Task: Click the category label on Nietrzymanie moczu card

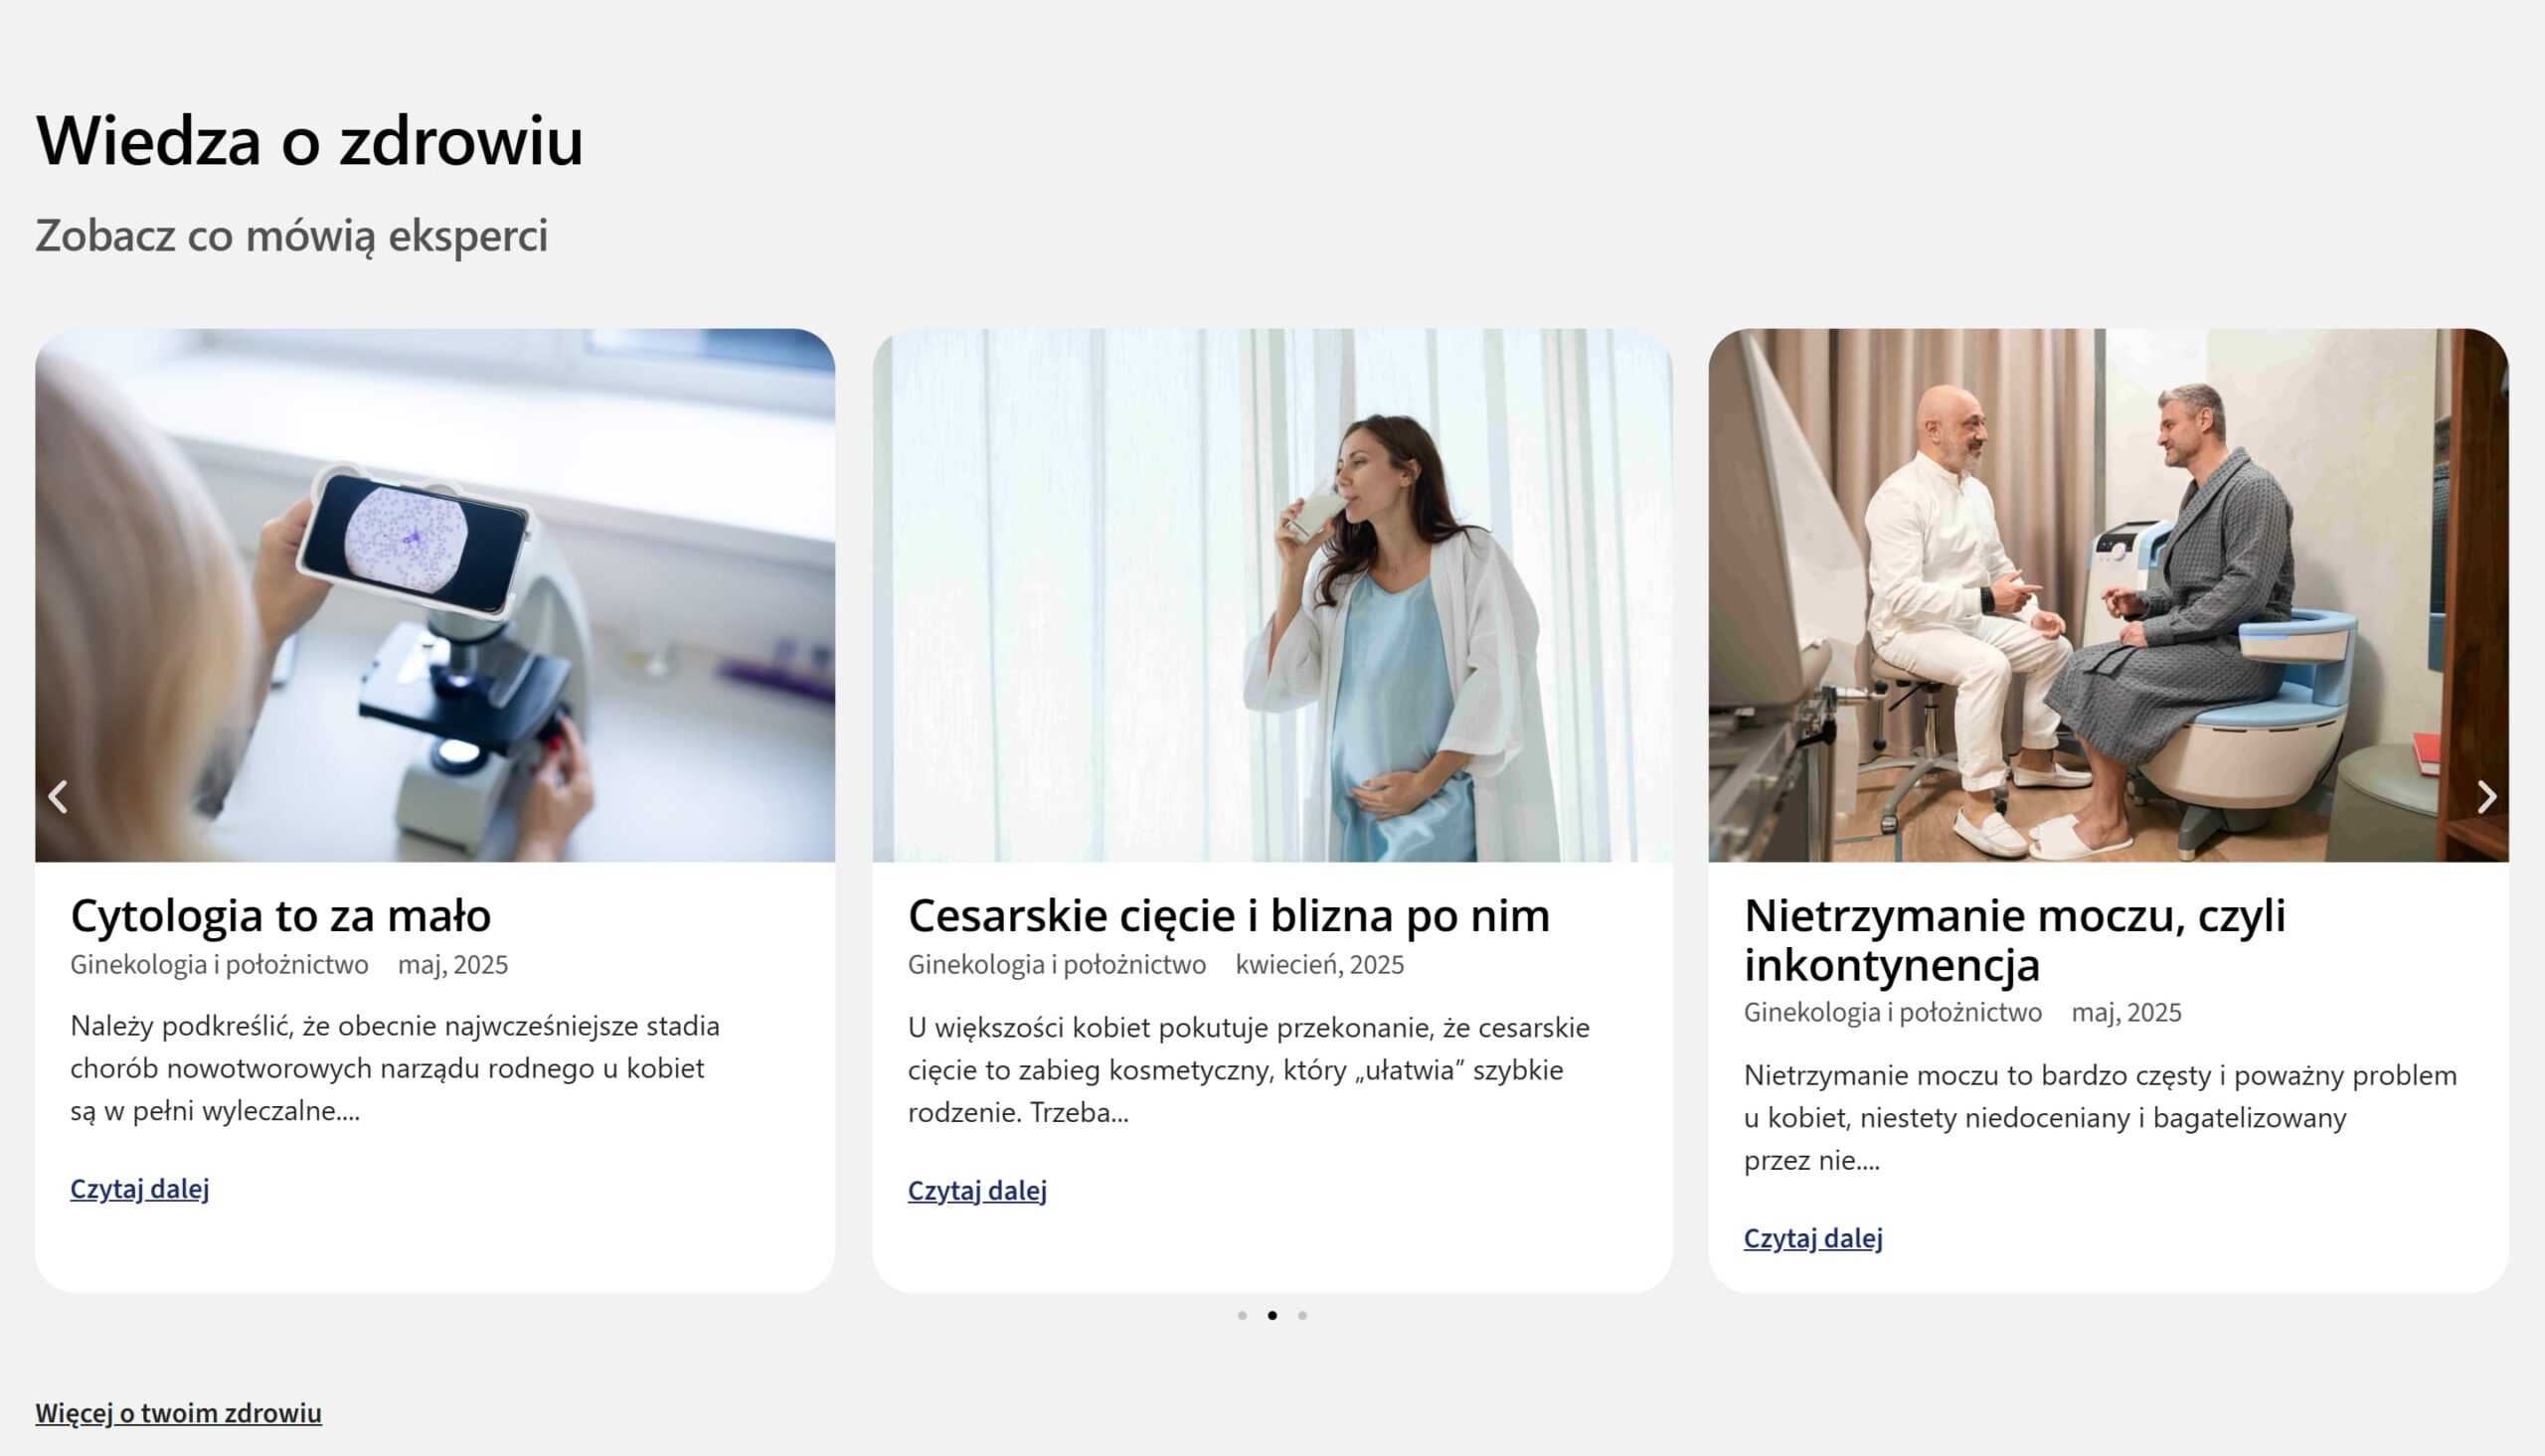Action: 1893,1012
